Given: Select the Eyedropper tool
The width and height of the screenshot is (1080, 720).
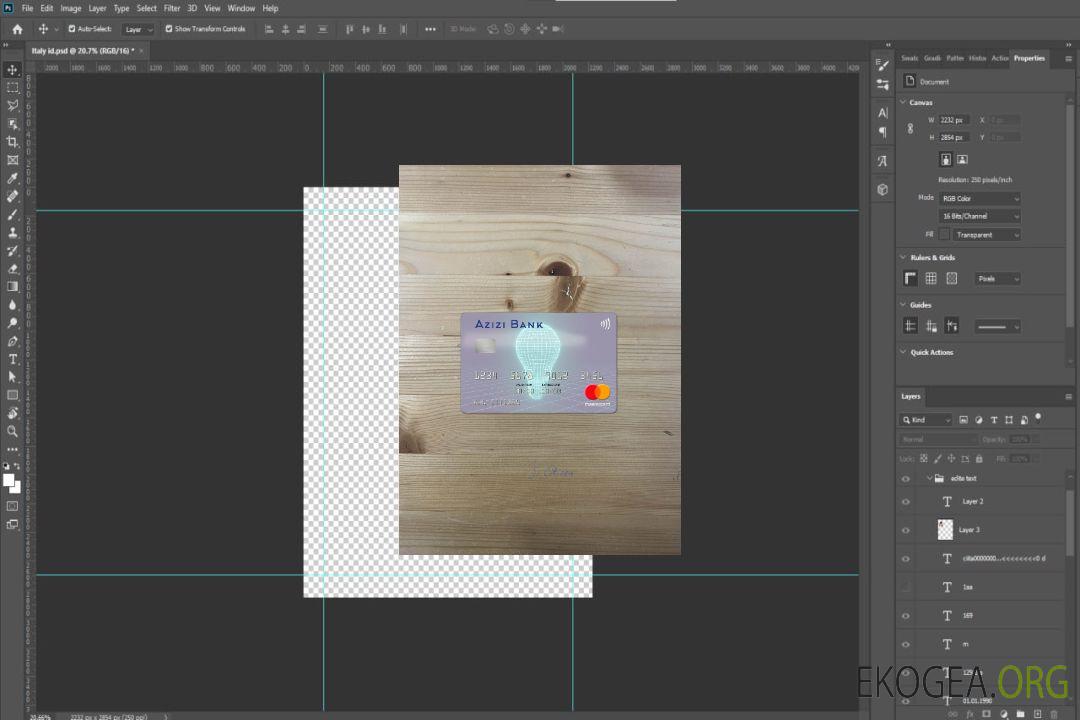Looking at the screenshot, I should pyautogui.click(x=13, y=178).
